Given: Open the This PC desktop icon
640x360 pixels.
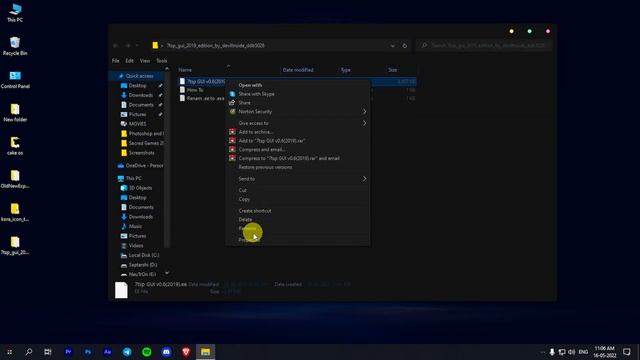Looking at the screenshot, I should [15, 13].
